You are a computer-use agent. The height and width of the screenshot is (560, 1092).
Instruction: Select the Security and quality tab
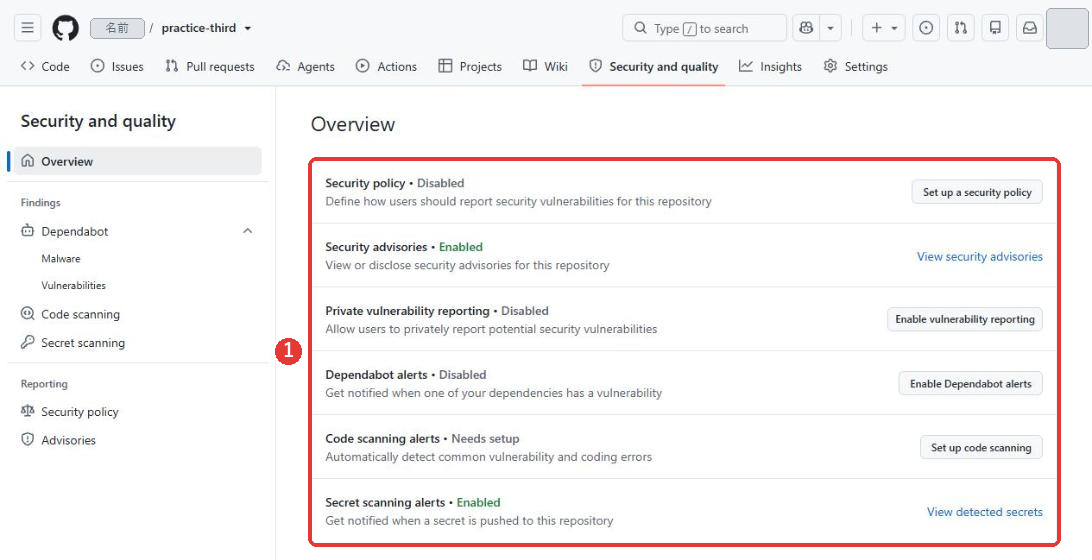coord(653,66)
